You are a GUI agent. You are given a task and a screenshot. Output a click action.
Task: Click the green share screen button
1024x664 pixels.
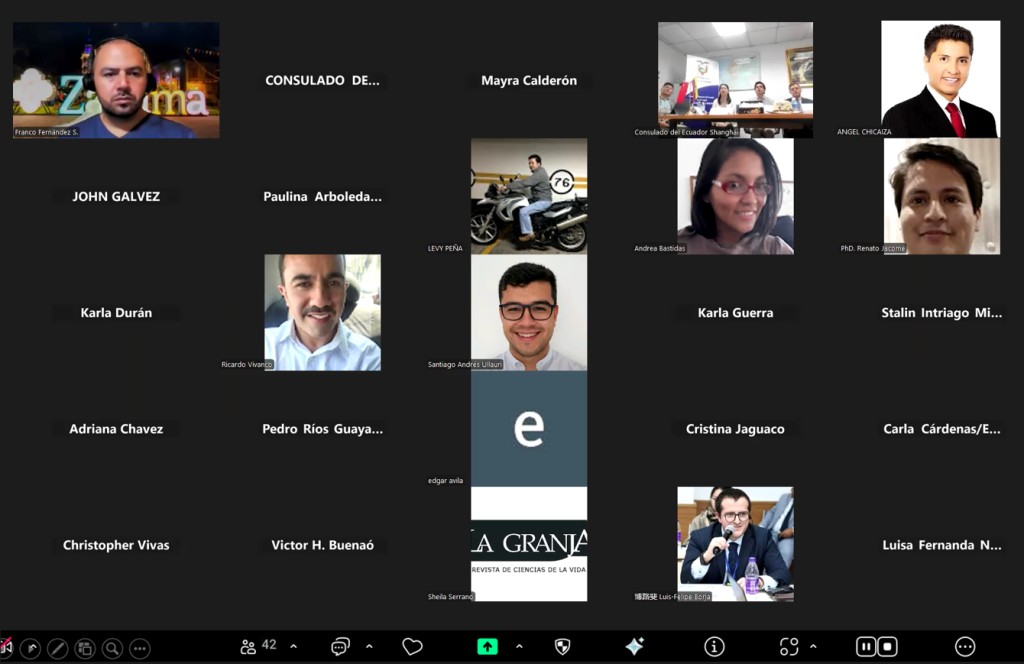[487, 647]
